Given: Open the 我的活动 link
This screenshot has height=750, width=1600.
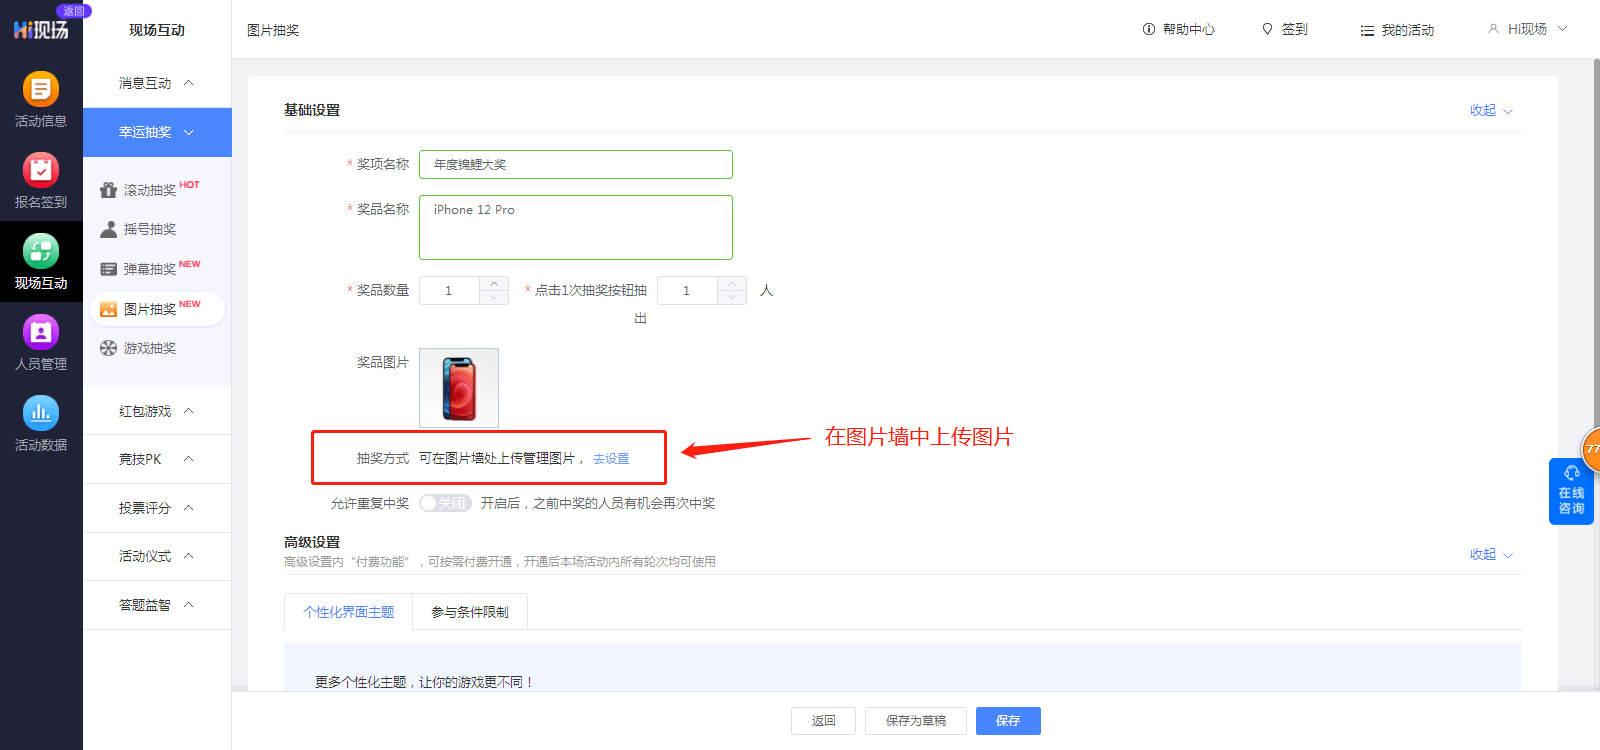Looking at the screenshot, I should tap(1408, 30).
